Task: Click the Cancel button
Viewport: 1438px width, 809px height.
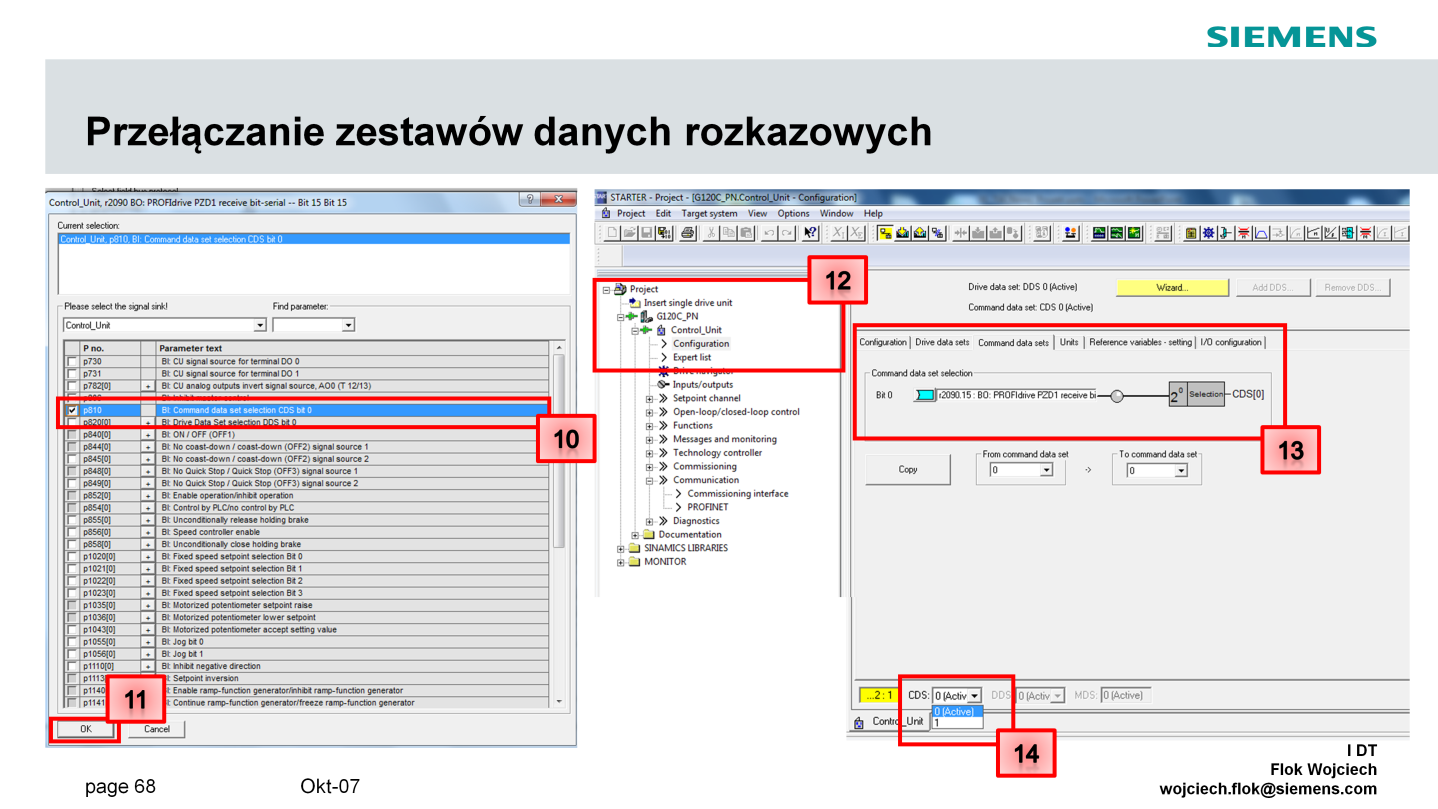Action: pyautogui.click(x=157, y=729)
